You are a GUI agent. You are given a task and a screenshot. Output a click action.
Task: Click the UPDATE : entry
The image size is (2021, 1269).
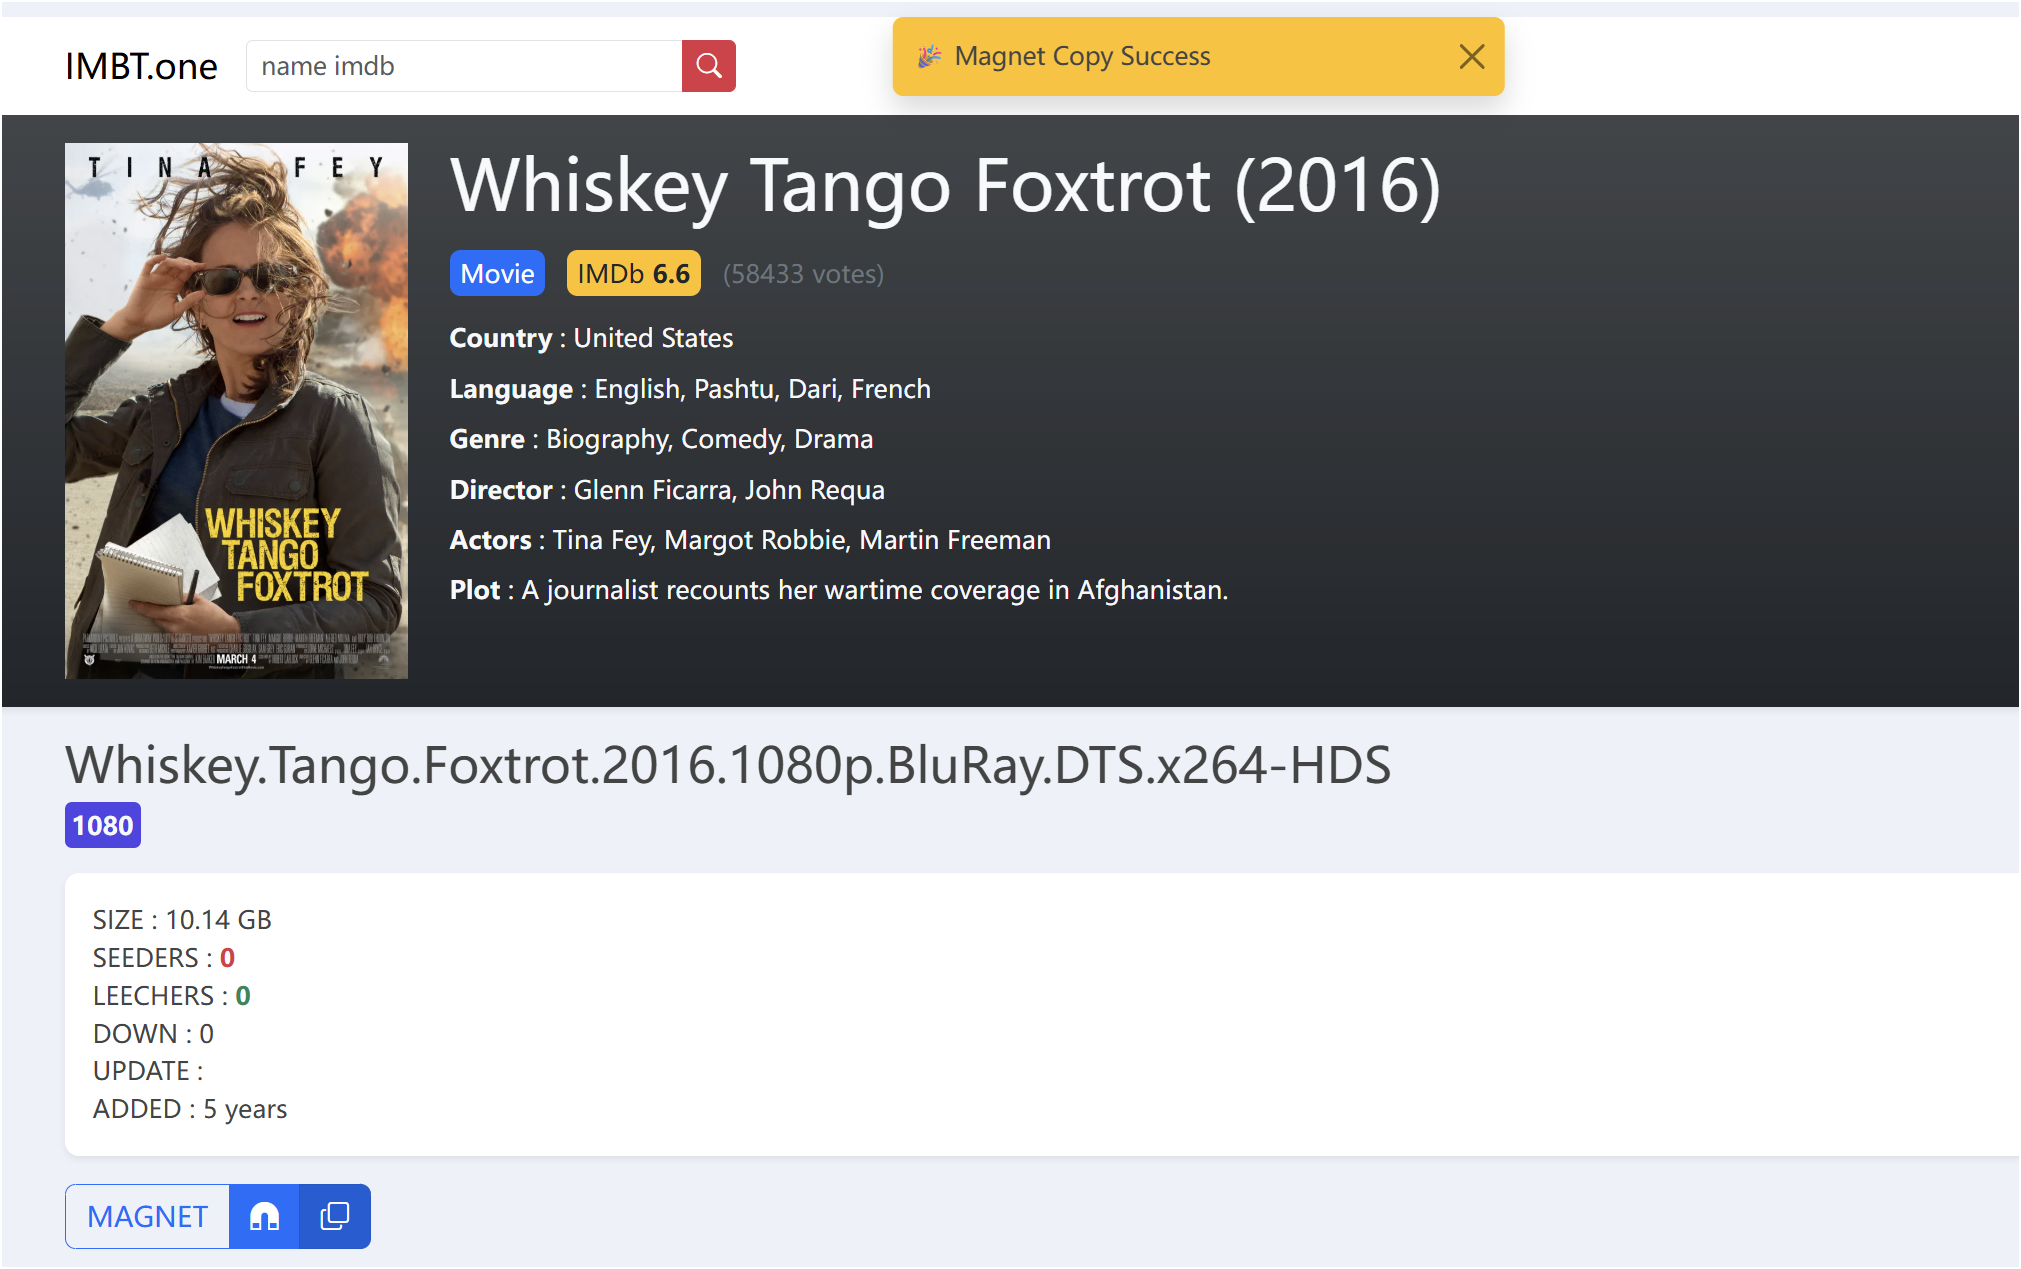coord(148,1071)
